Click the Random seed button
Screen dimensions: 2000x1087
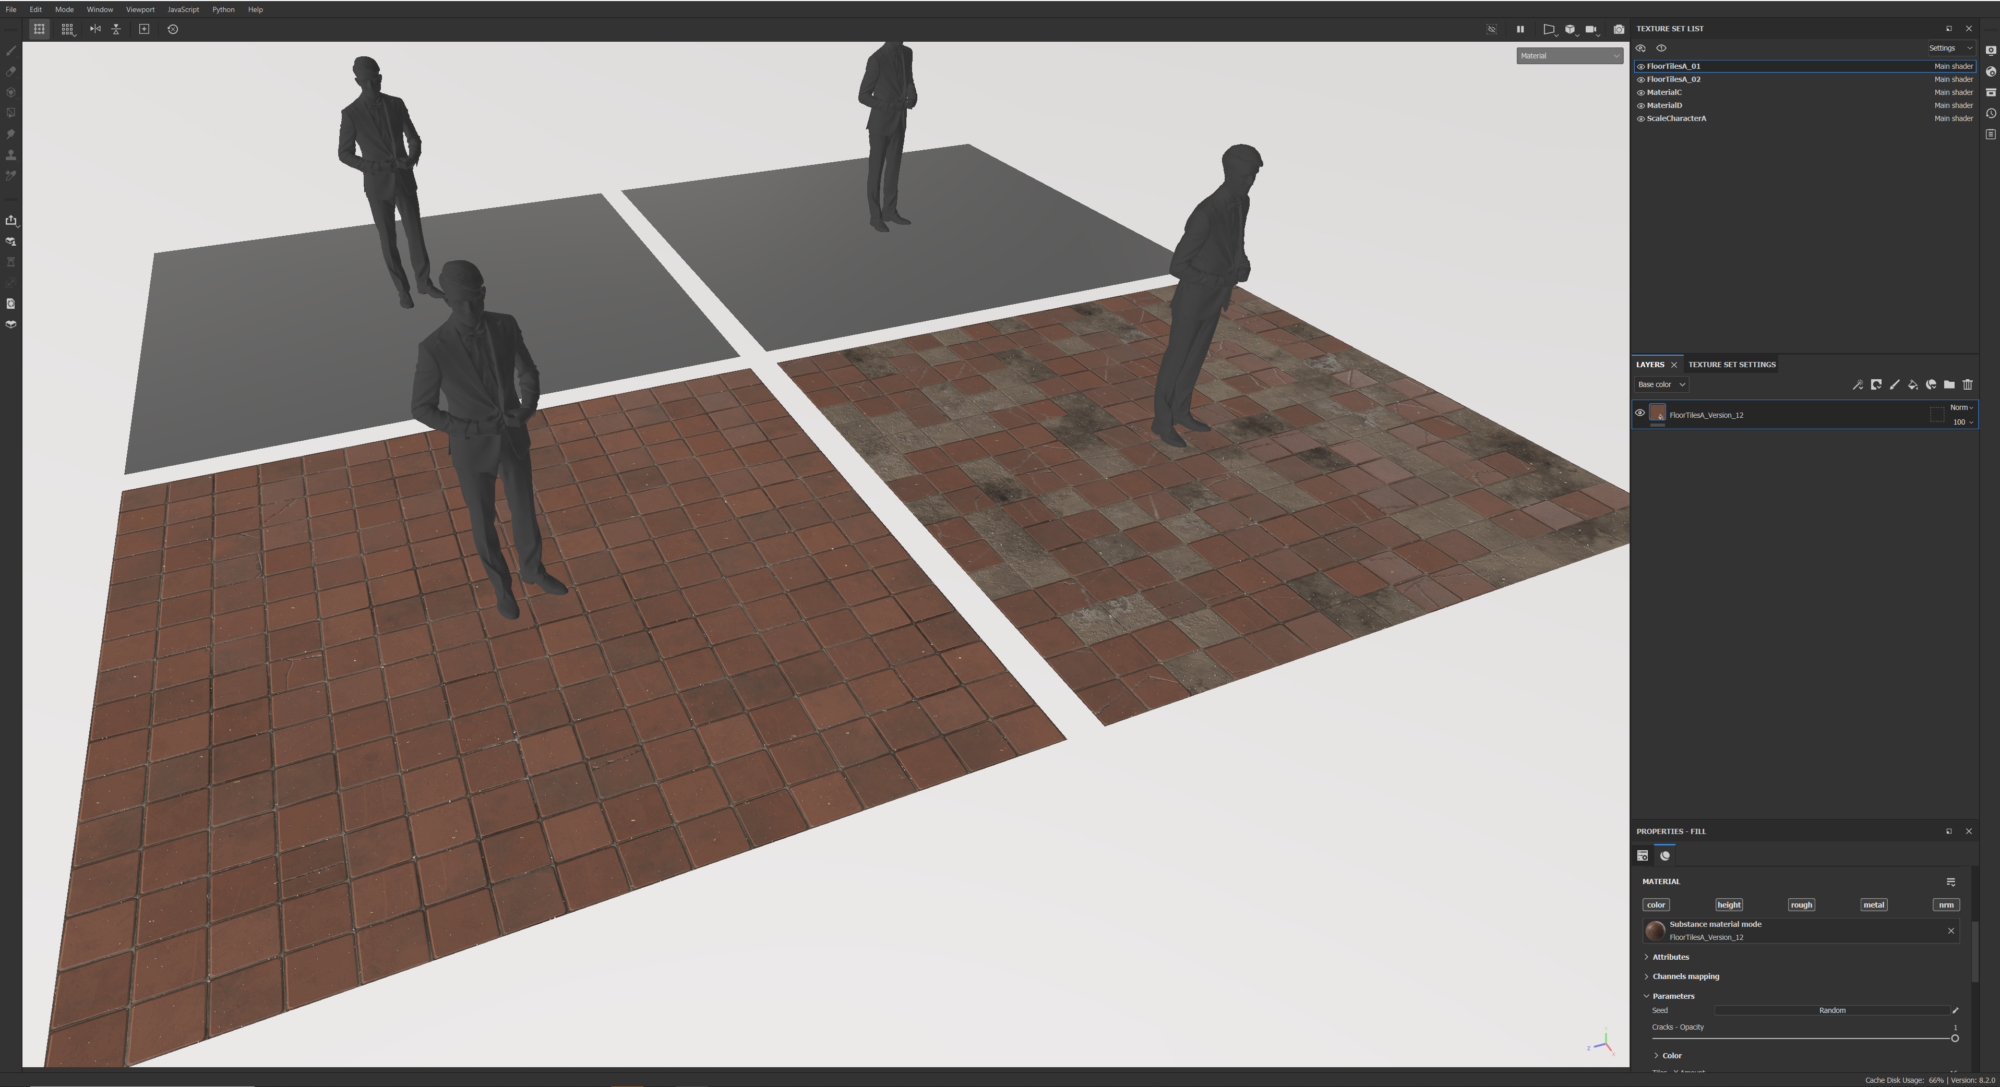(x=1831, y=1011)
